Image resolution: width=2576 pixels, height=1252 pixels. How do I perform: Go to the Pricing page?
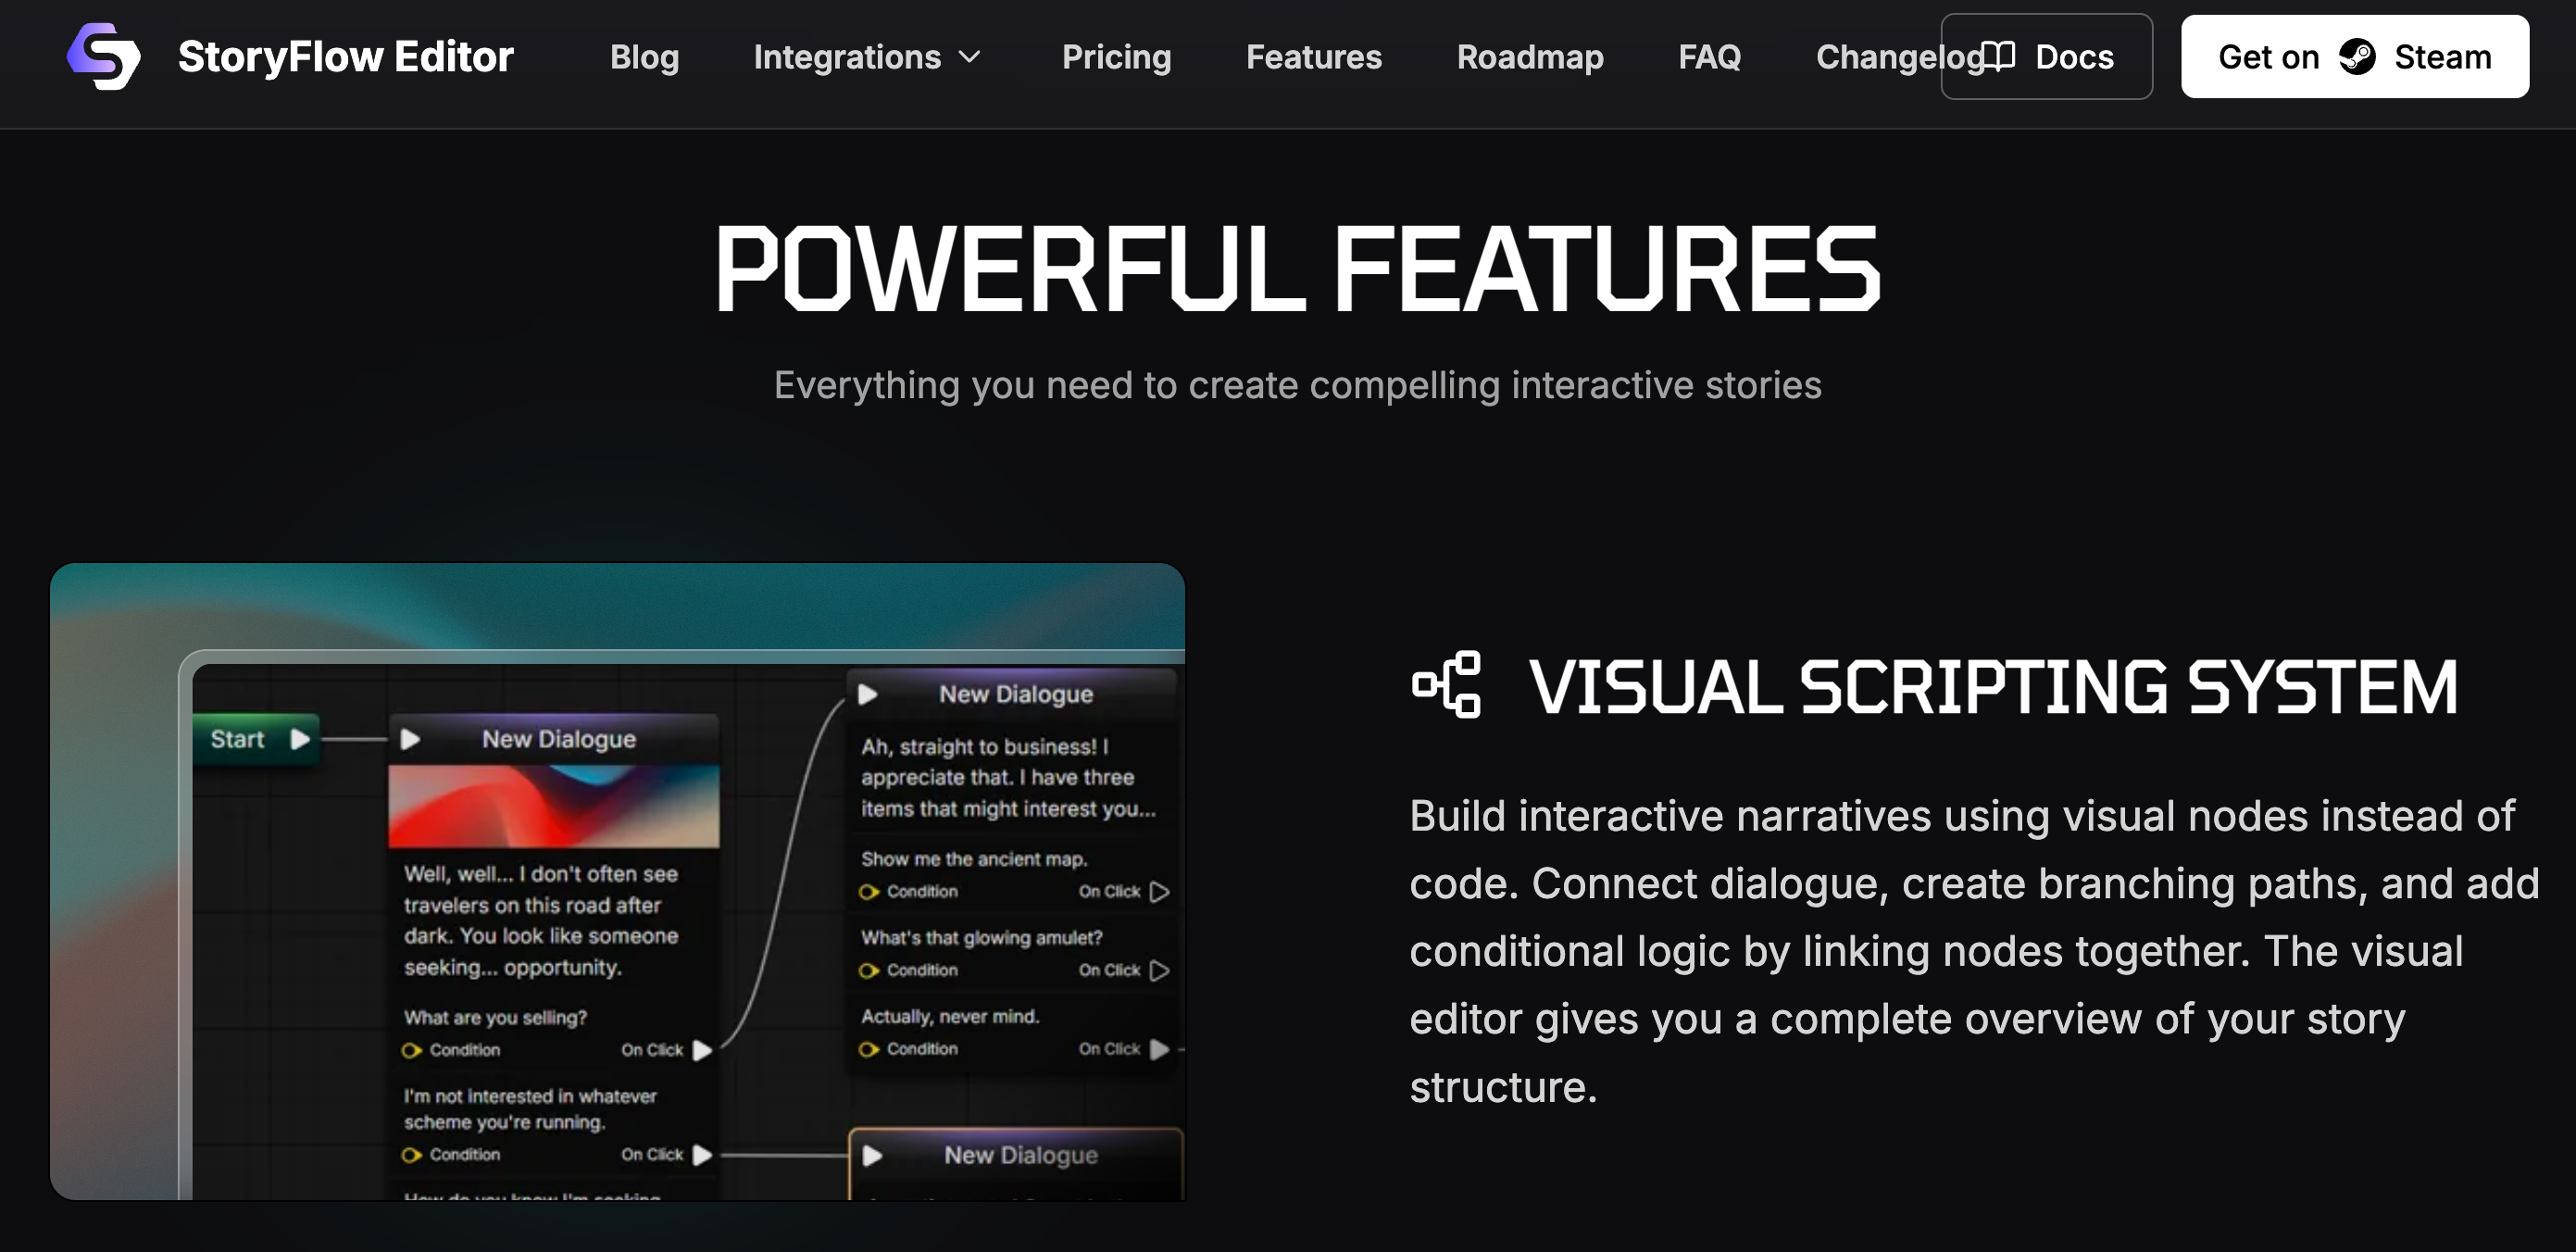pyautogui.click(x=1116, y=57)
